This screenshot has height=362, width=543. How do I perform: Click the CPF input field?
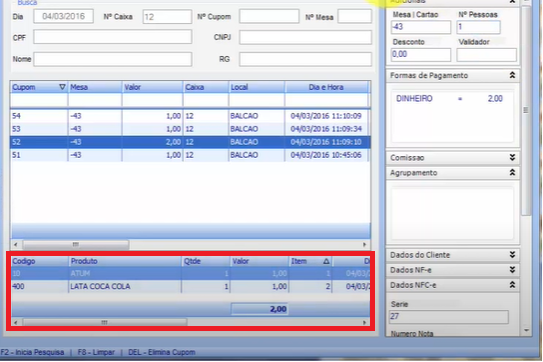113,37
